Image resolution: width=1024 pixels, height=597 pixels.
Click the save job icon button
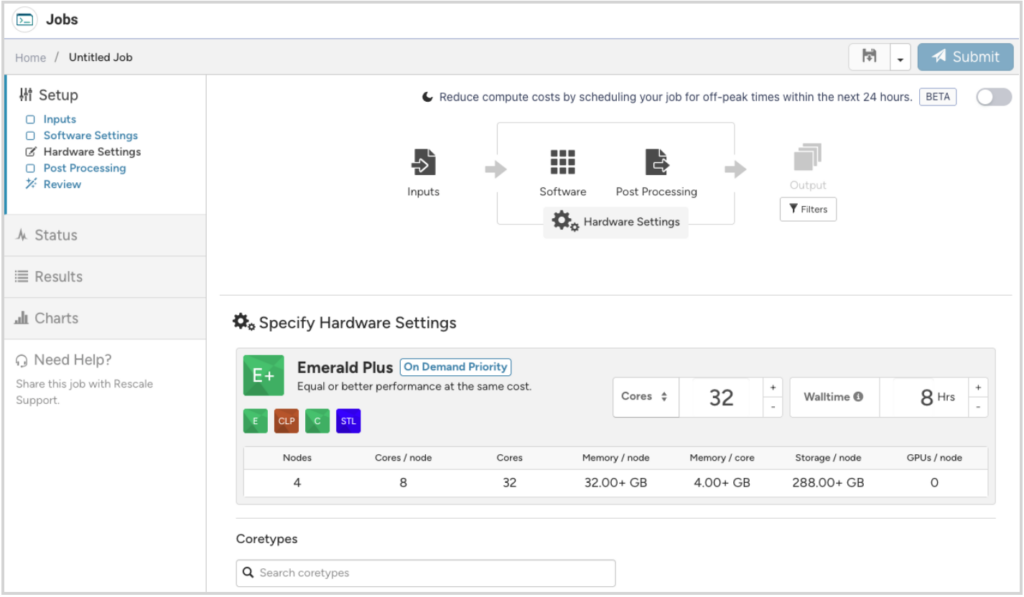click(x=869, y=57)
